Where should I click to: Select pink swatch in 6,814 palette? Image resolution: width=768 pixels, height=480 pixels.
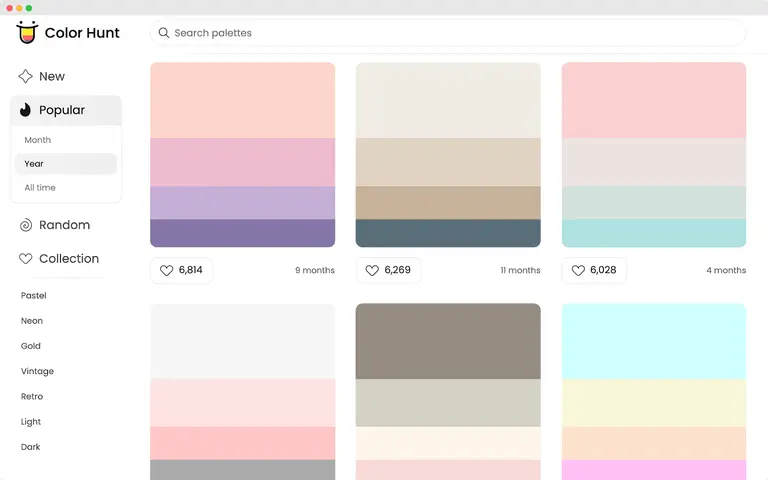[242, 162]
